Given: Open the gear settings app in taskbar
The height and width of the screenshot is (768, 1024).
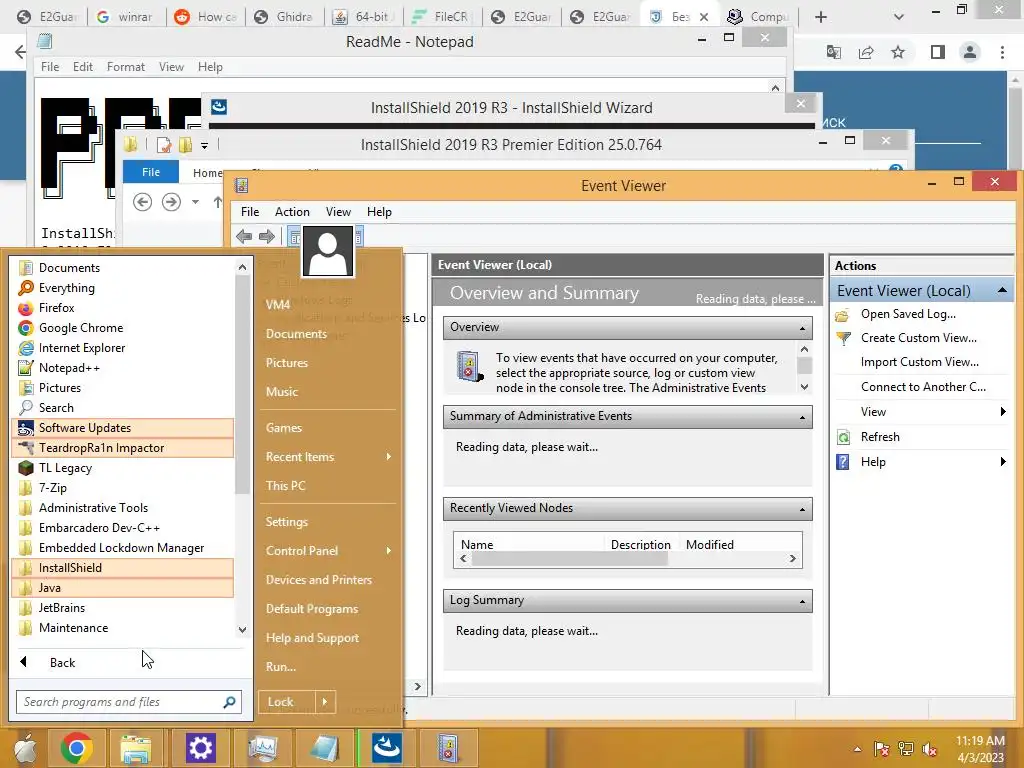Looking at the screenshot, I should pos(200,748).
